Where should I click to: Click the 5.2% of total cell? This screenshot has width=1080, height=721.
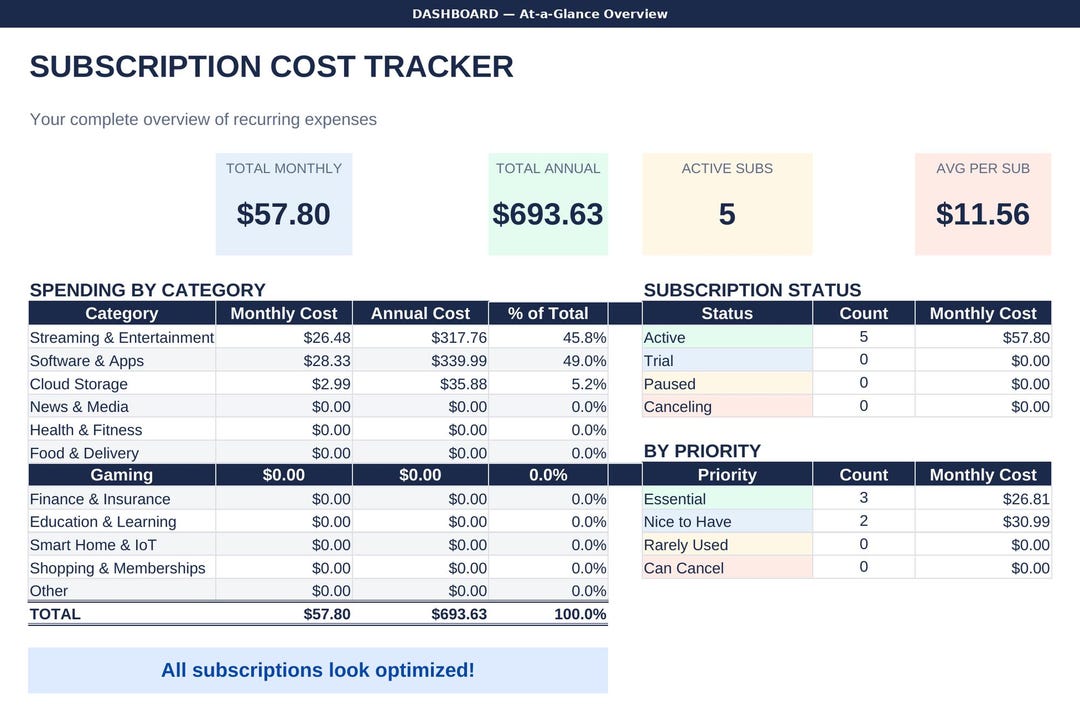click(548, 384)
